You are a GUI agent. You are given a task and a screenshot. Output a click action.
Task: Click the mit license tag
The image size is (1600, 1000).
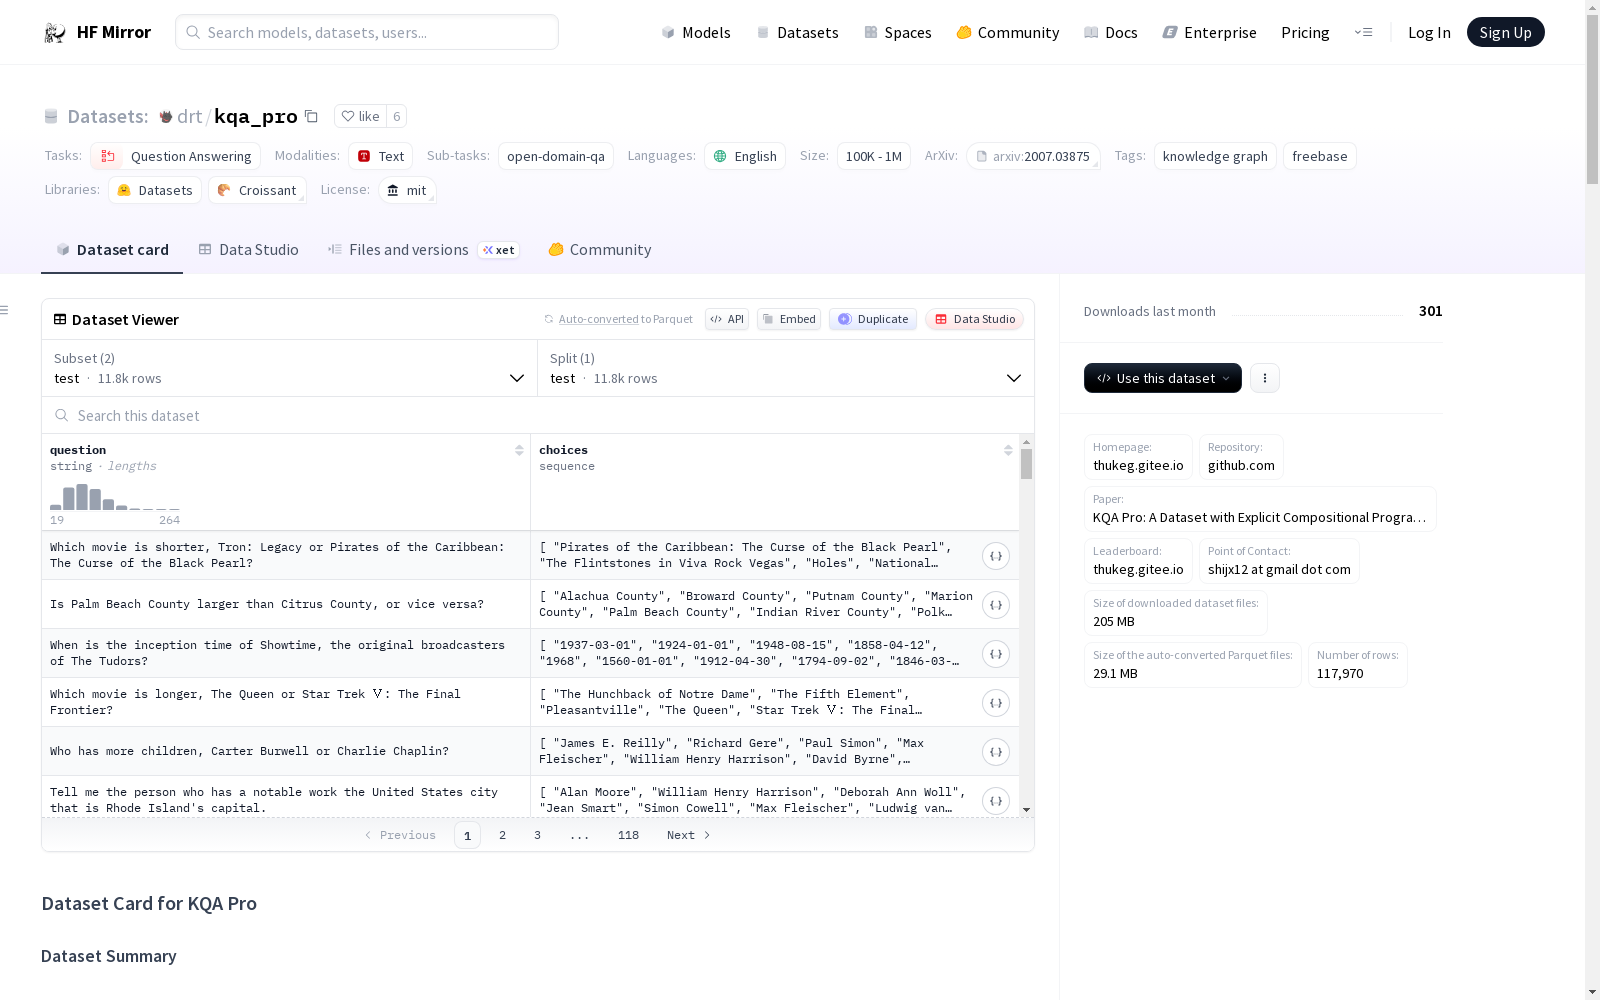(407, 190)
